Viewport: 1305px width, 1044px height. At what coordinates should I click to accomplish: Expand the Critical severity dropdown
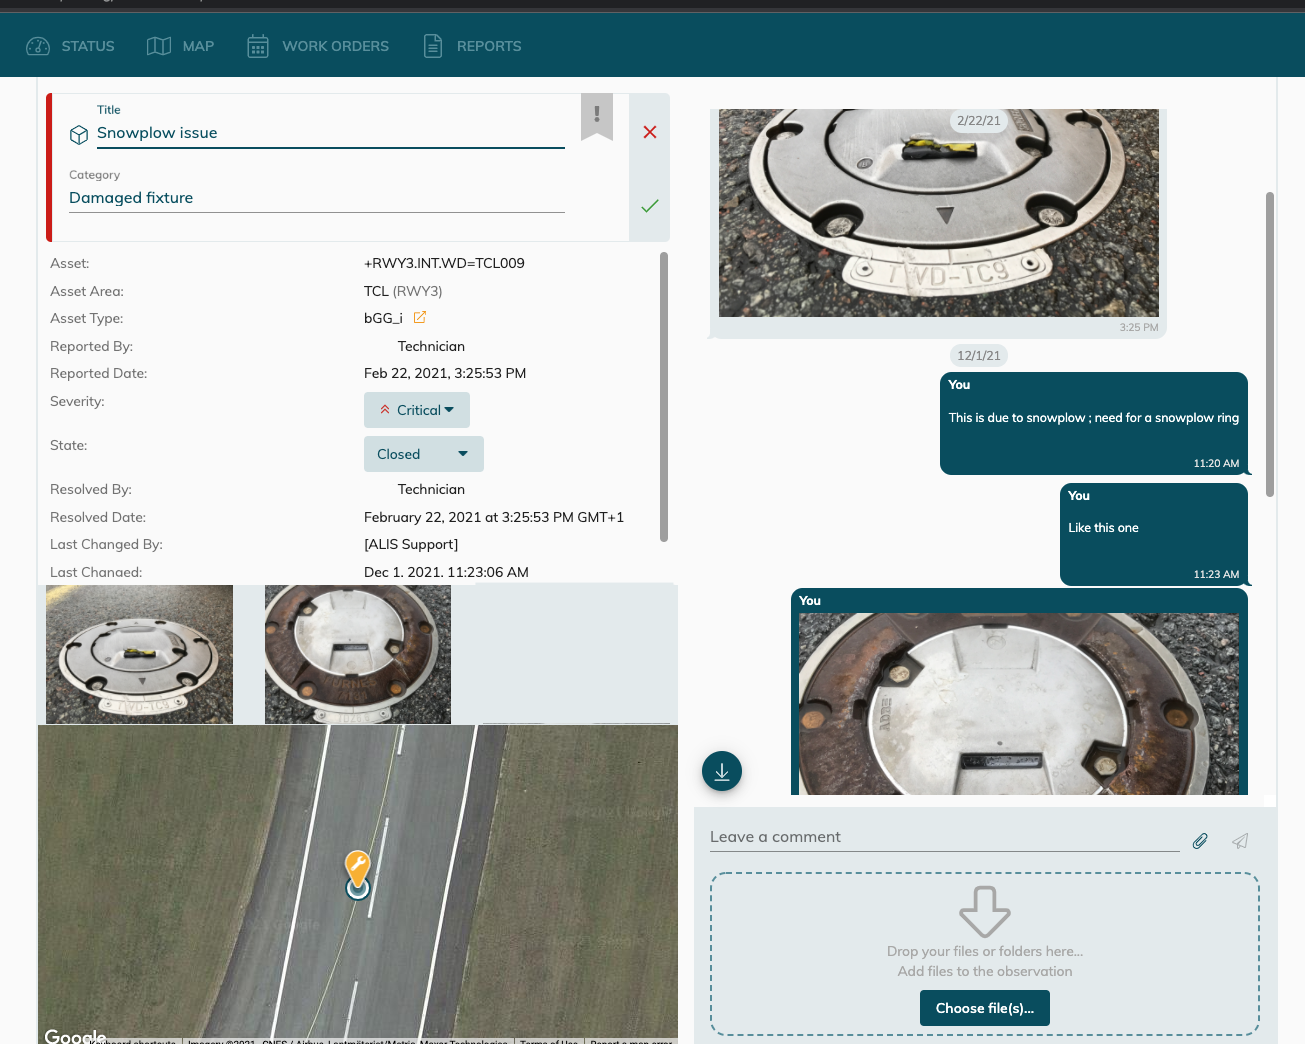417,410
